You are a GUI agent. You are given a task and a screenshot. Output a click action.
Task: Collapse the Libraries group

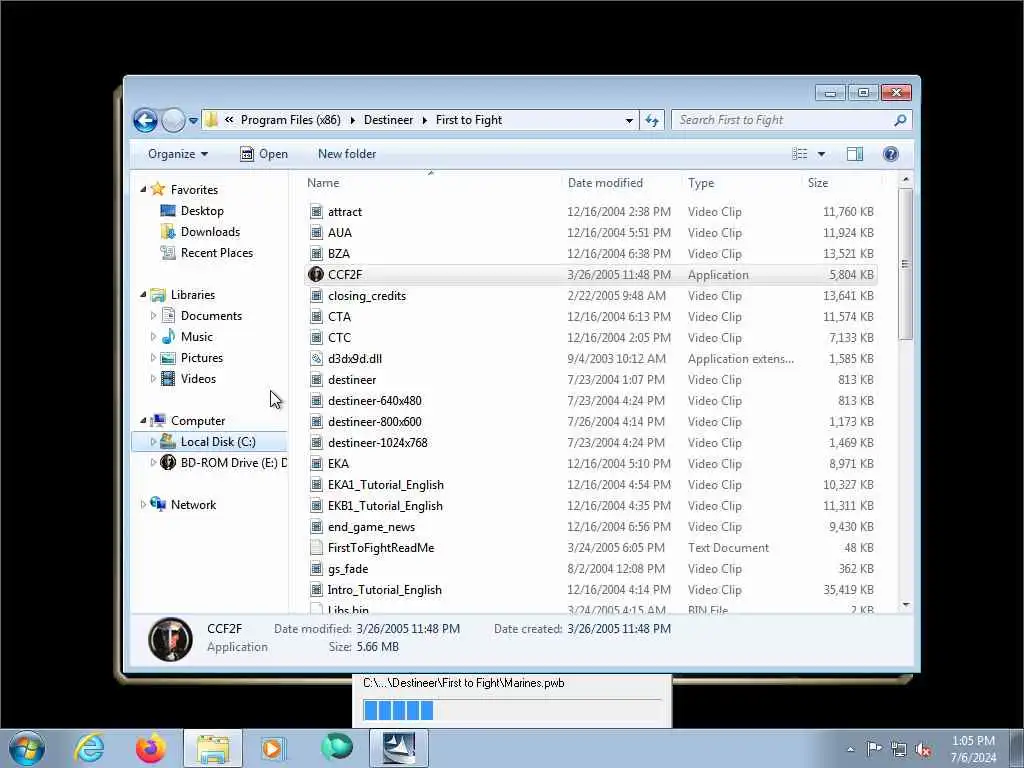143,295
